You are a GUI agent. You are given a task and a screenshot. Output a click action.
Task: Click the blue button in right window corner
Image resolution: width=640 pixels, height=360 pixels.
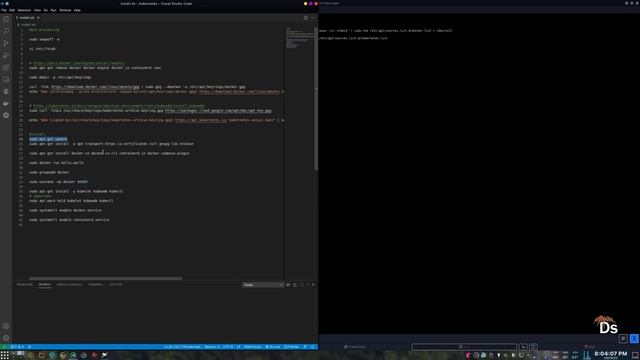pos(634,338)
